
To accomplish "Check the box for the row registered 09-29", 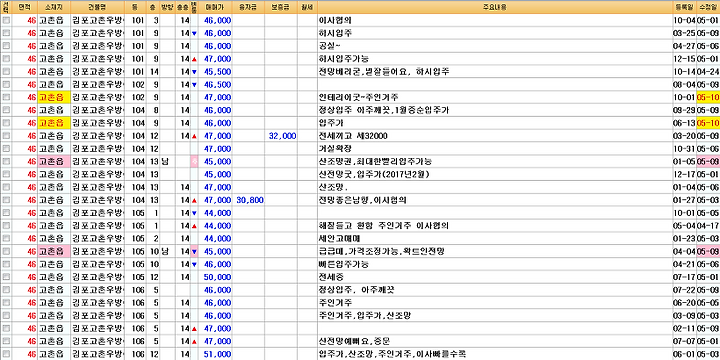I will [6, 111].
